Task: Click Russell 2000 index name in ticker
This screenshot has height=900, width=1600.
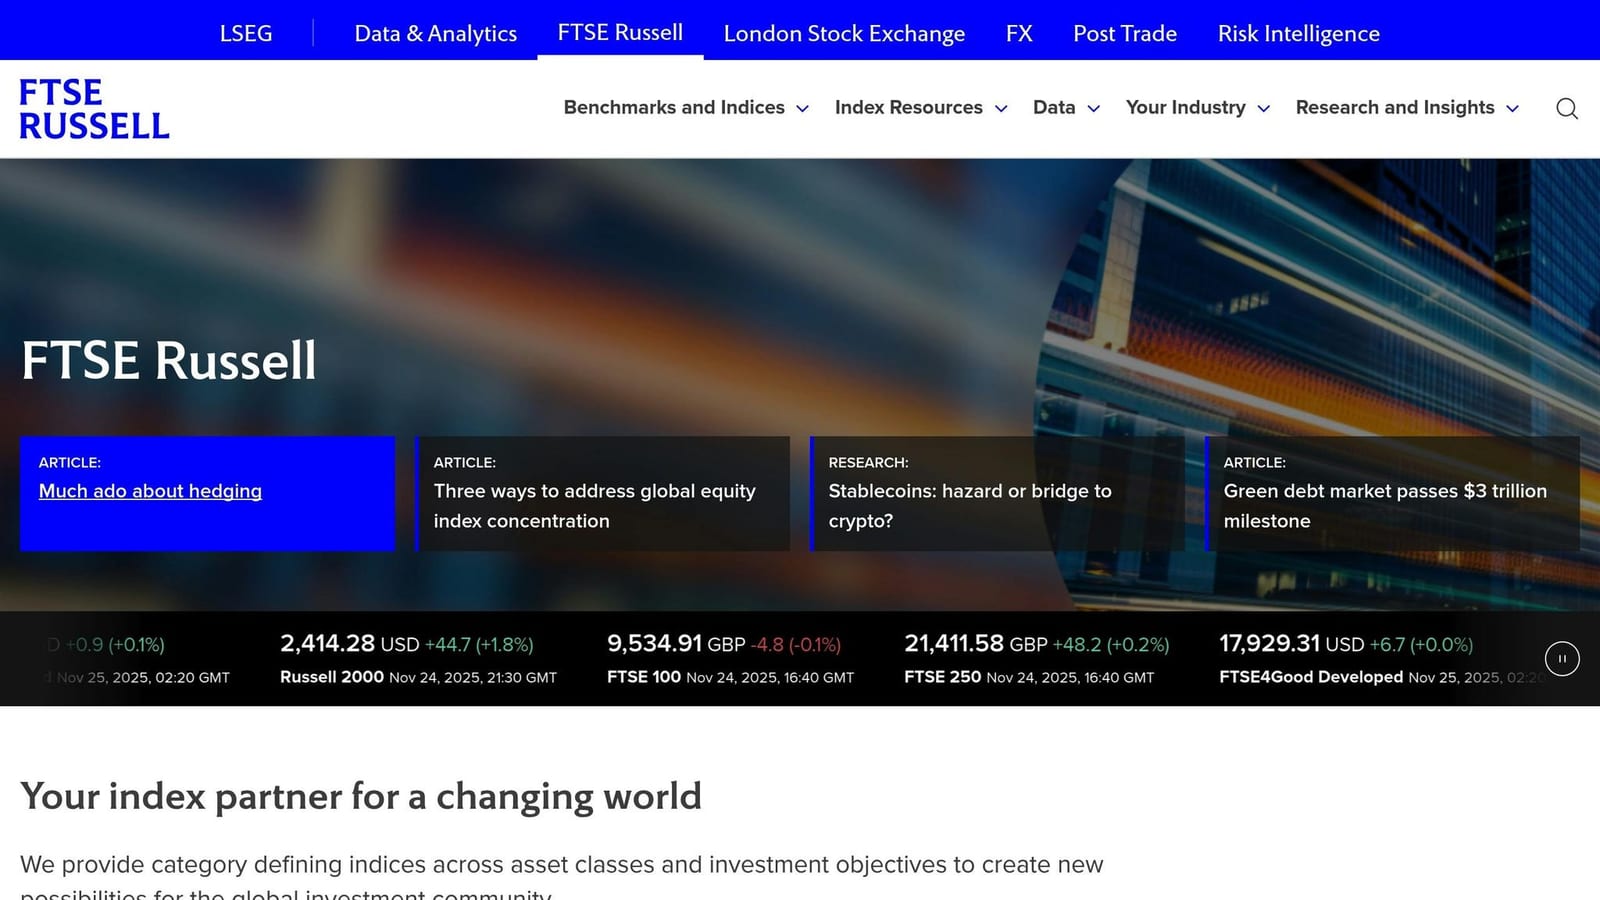Action: (x=332, y=677)
